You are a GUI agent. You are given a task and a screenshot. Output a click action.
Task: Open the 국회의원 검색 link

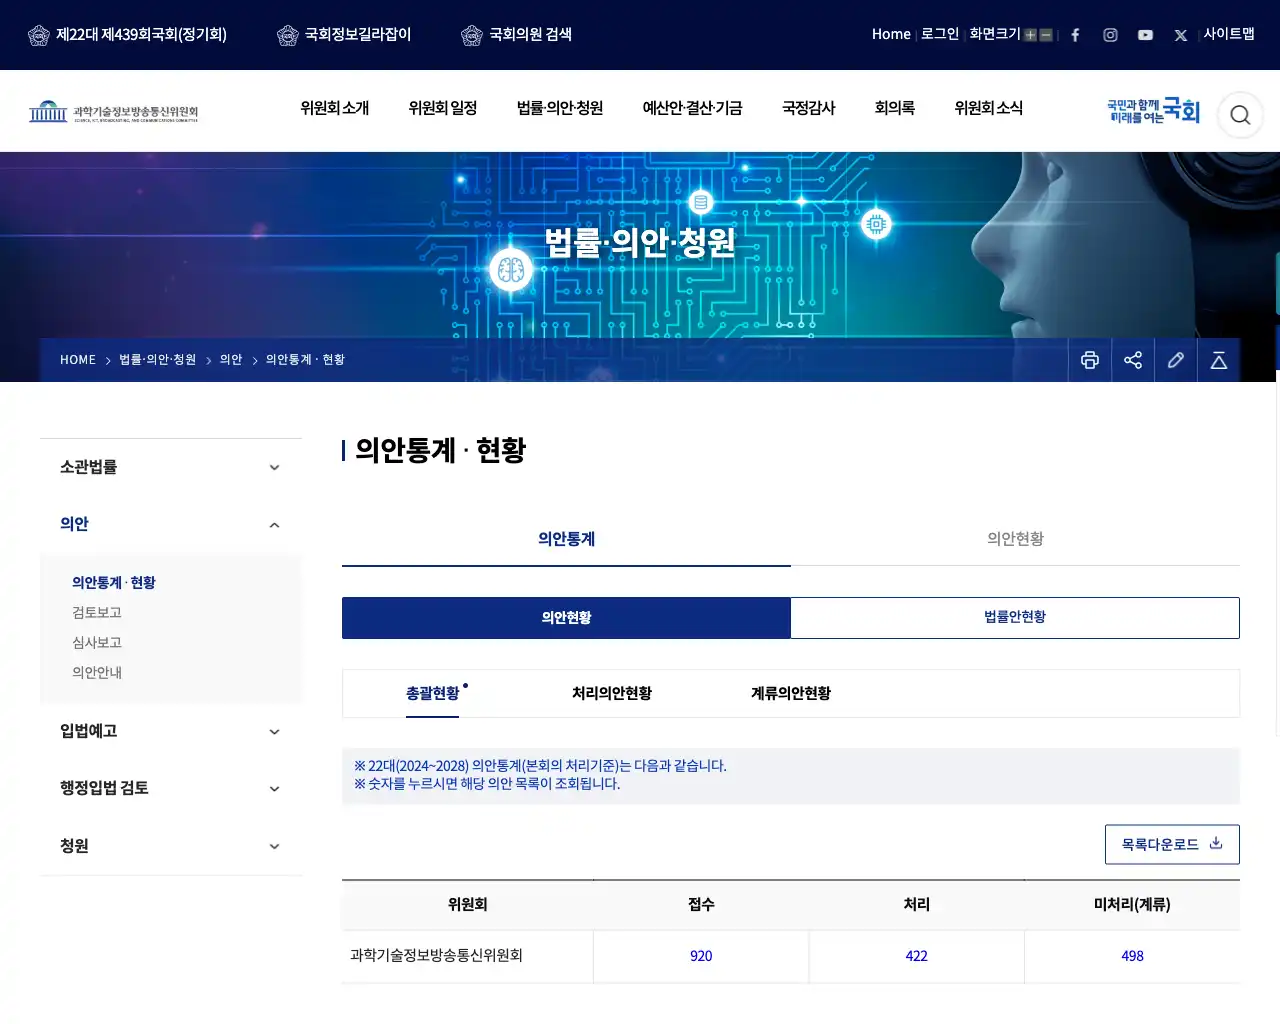click(x=517, y=35)
